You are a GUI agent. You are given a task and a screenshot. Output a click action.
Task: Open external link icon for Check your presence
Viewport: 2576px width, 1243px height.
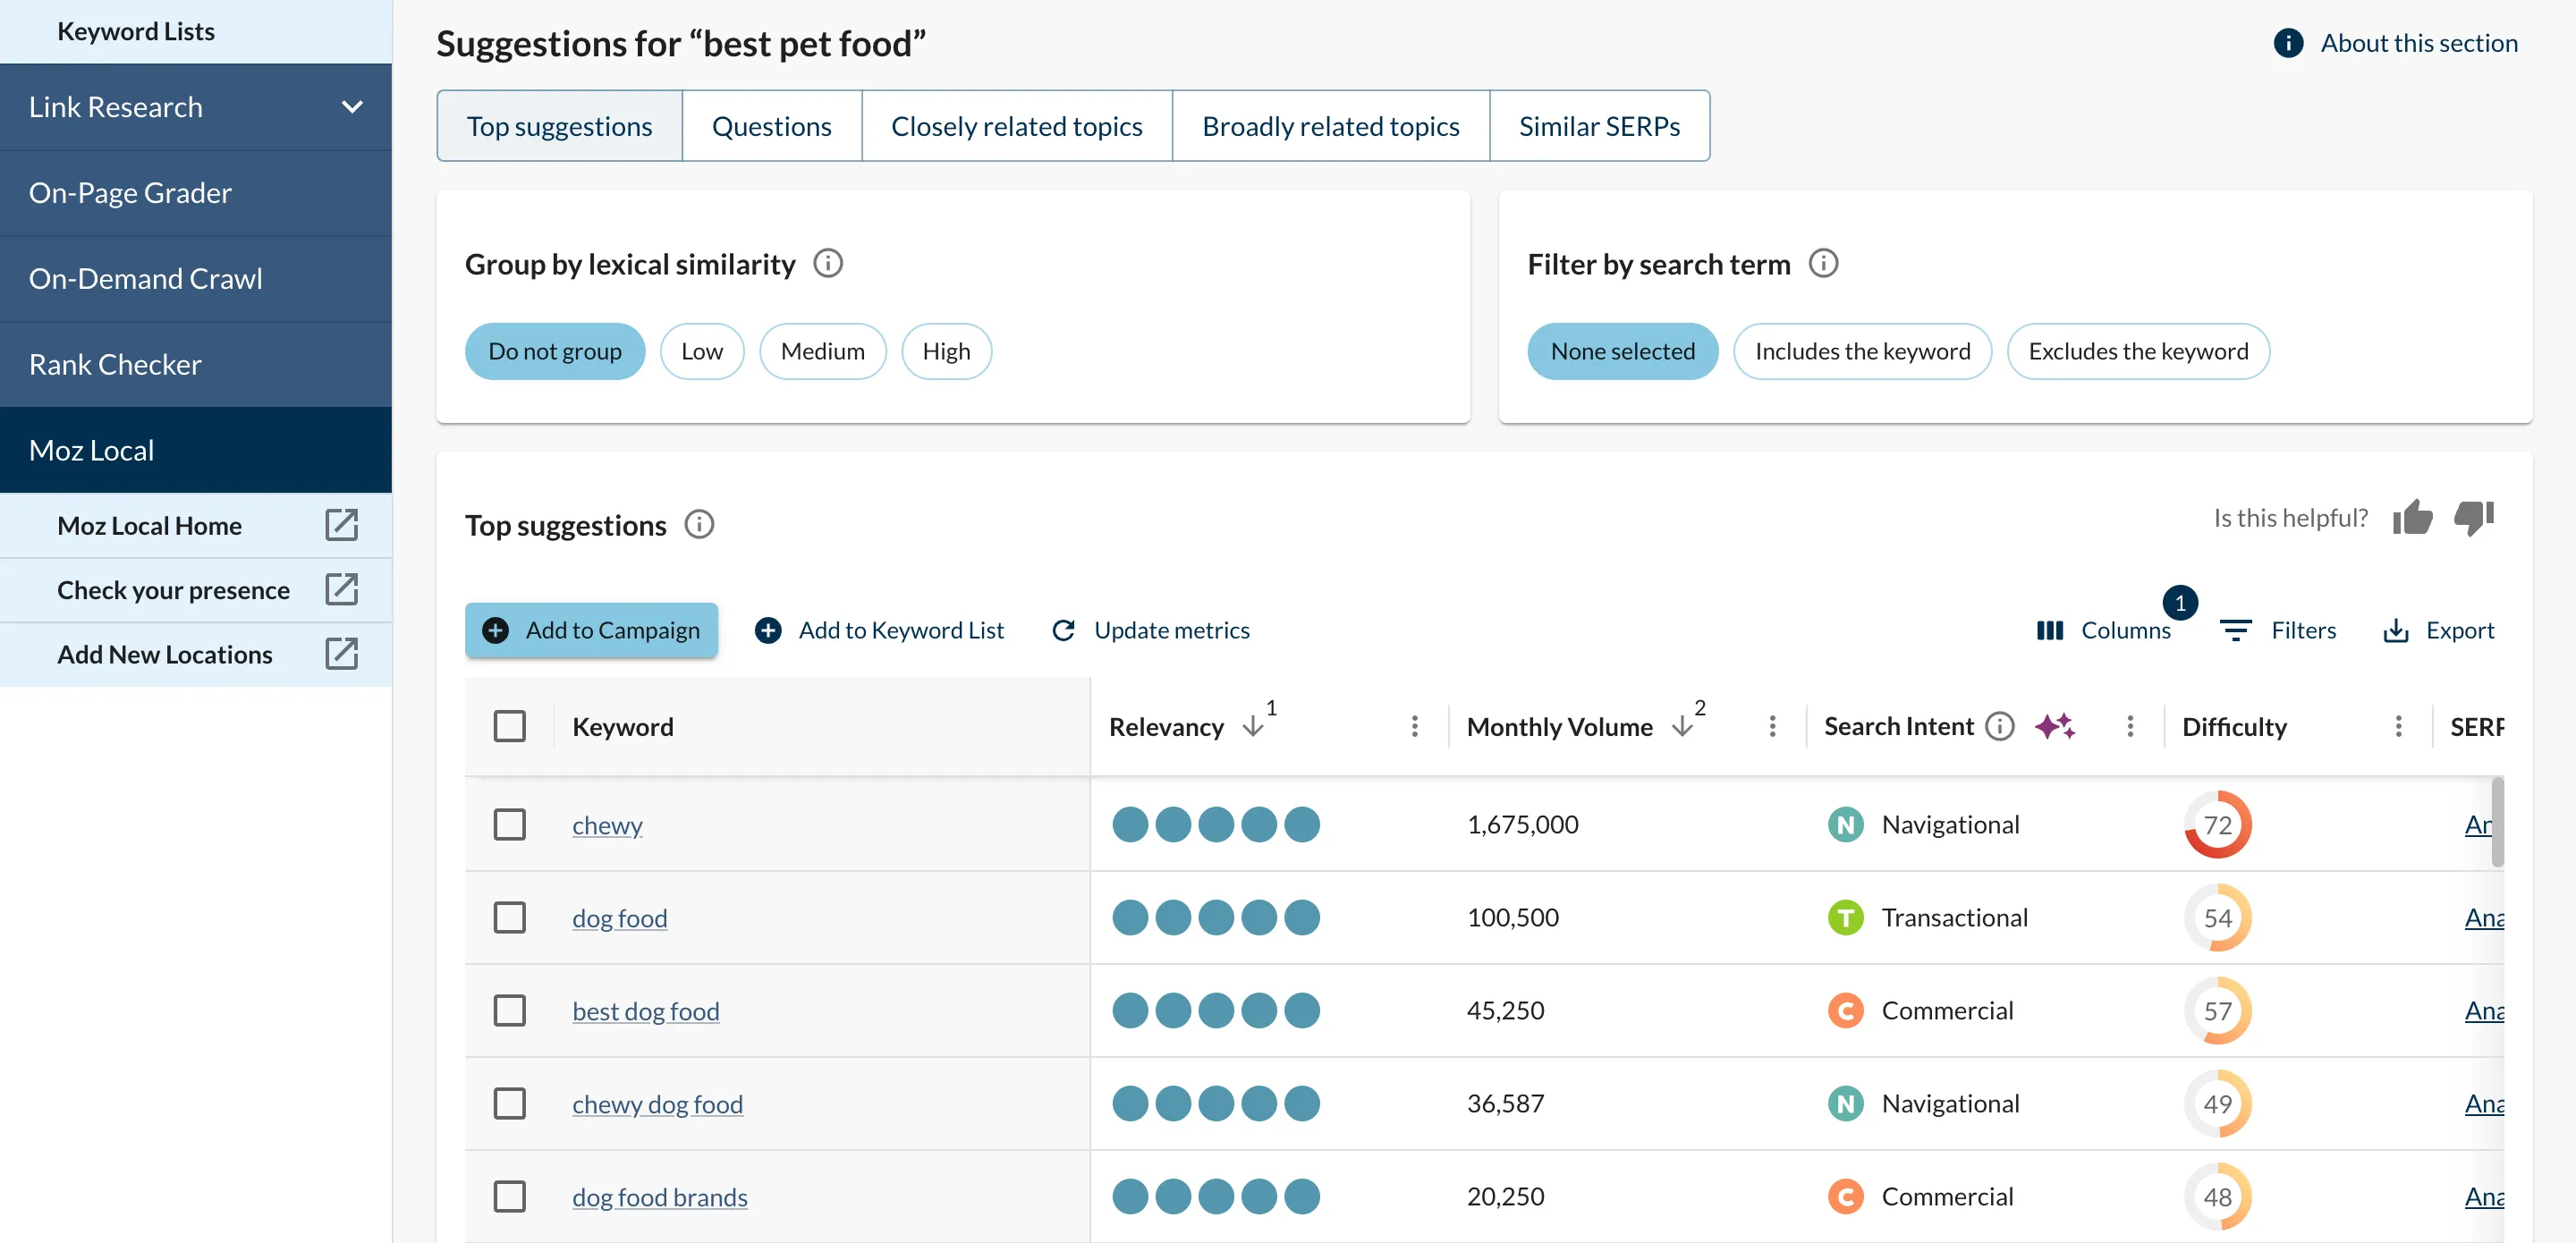pos(341,589)
